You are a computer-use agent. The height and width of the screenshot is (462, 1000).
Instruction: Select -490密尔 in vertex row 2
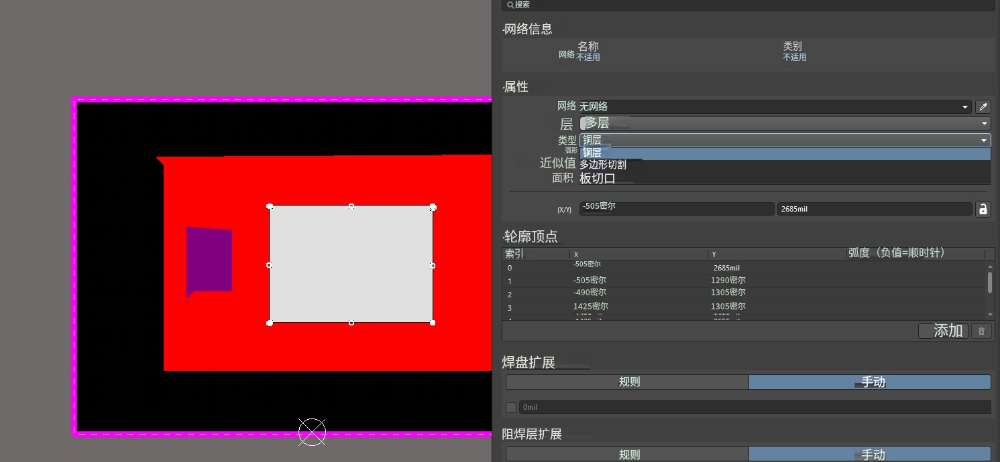pos(589,292)
